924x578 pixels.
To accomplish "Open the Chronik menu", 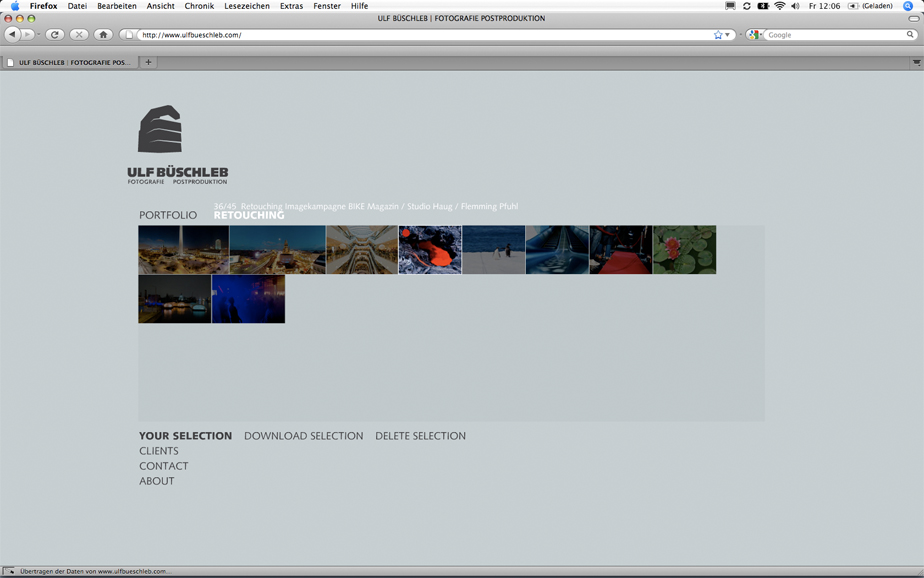I will 199,6.
